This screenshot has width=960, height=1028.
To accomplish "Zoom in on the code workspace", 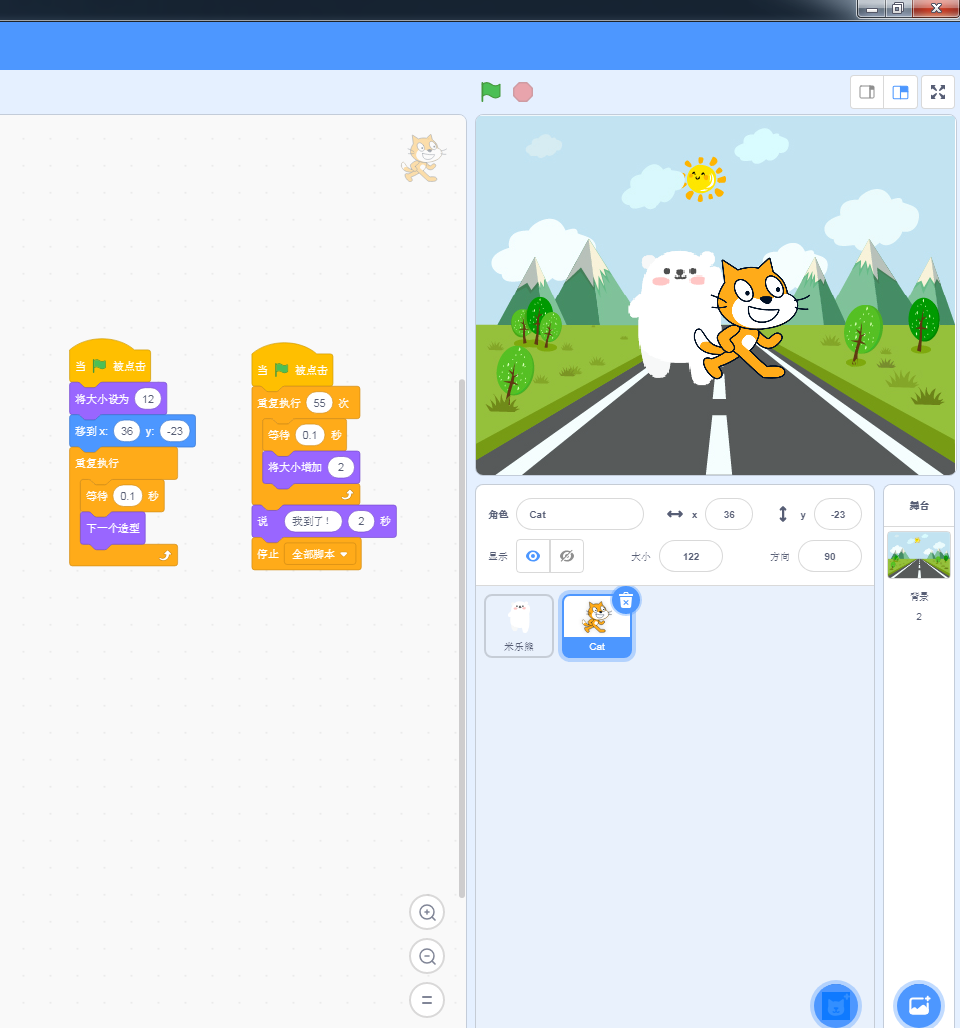I will pyautogui.click(x=427, y=912).
